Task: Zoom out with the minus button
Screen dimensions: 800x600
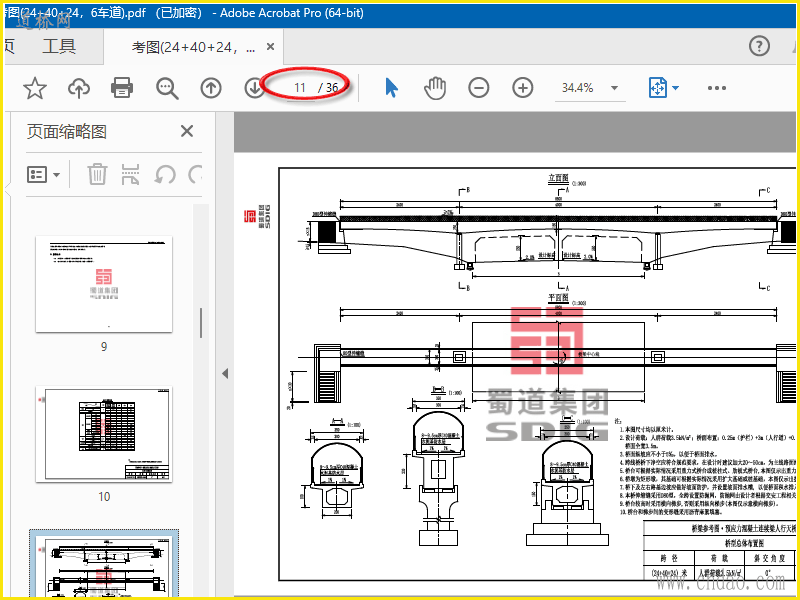Action: 479,88
